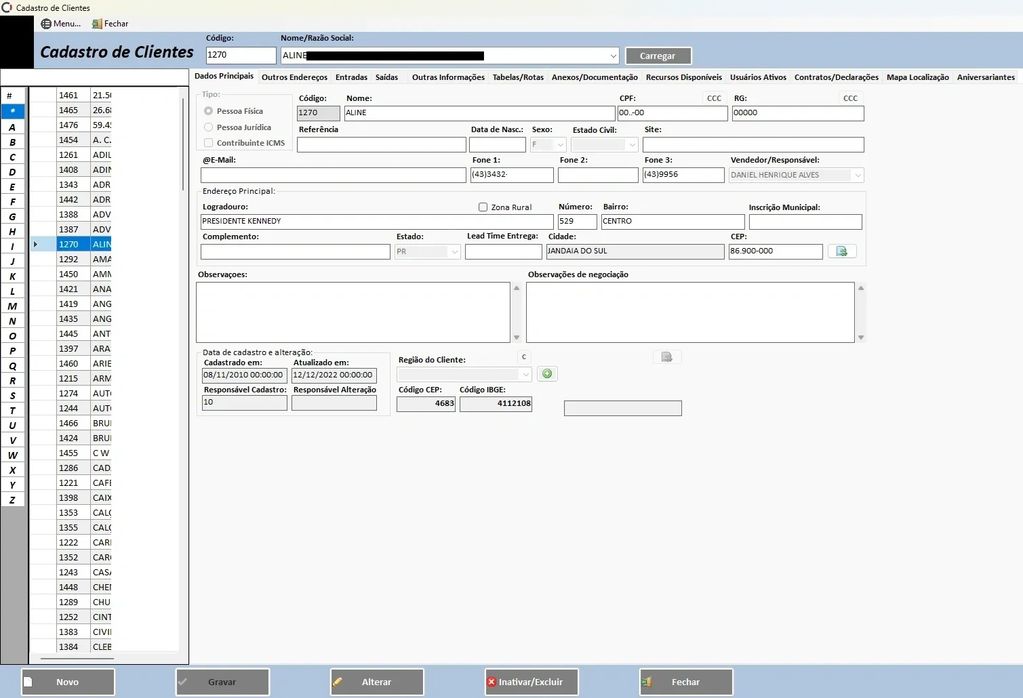Click into the @E-Mail input field
The width and height of the screenshot is (1023, 698).
pyautogui.click(x=333, y=175)
